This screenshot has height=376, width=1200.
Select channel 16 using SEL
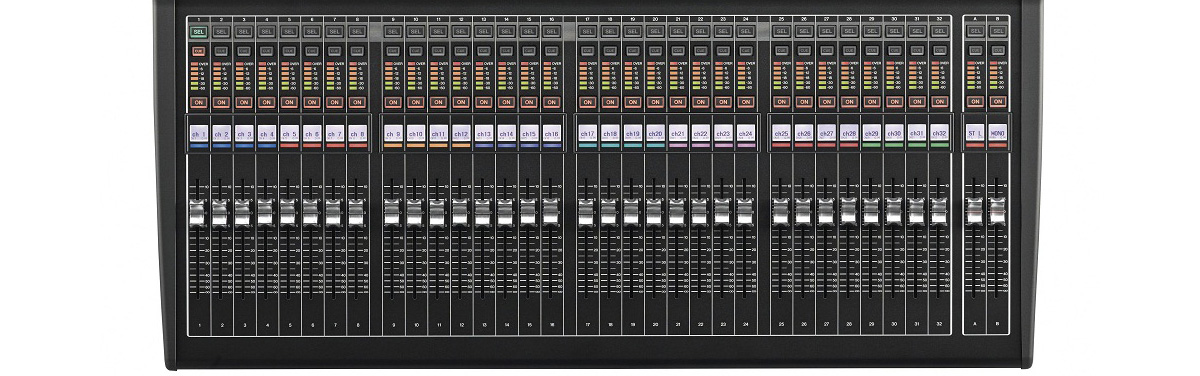pyautogui.click(x=551, y=32)
